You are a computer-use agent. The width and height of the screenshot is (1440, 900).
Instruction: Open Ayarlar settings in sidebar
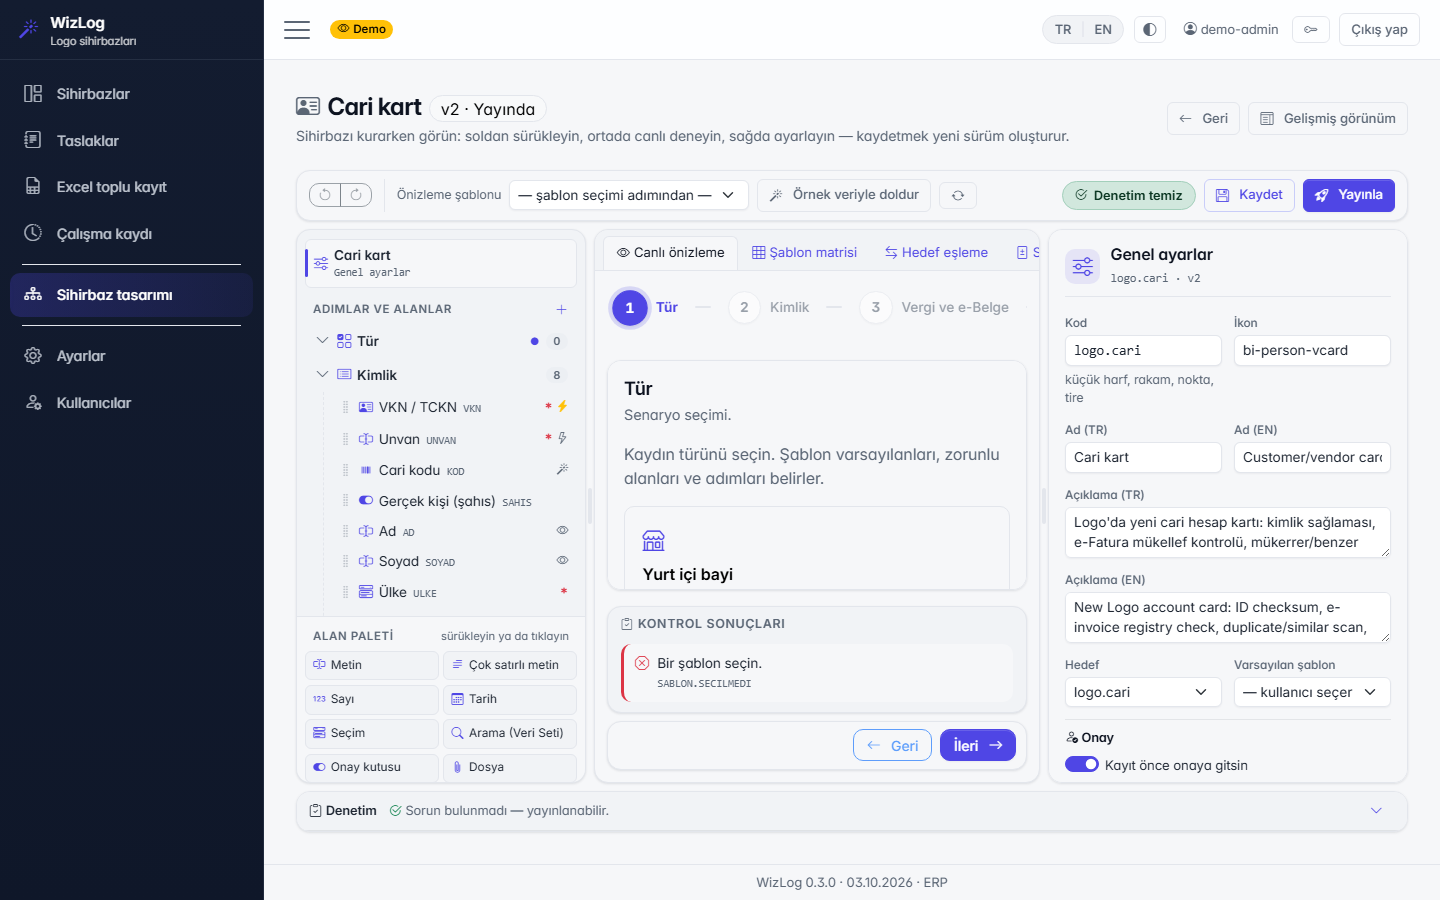[132, 356]
